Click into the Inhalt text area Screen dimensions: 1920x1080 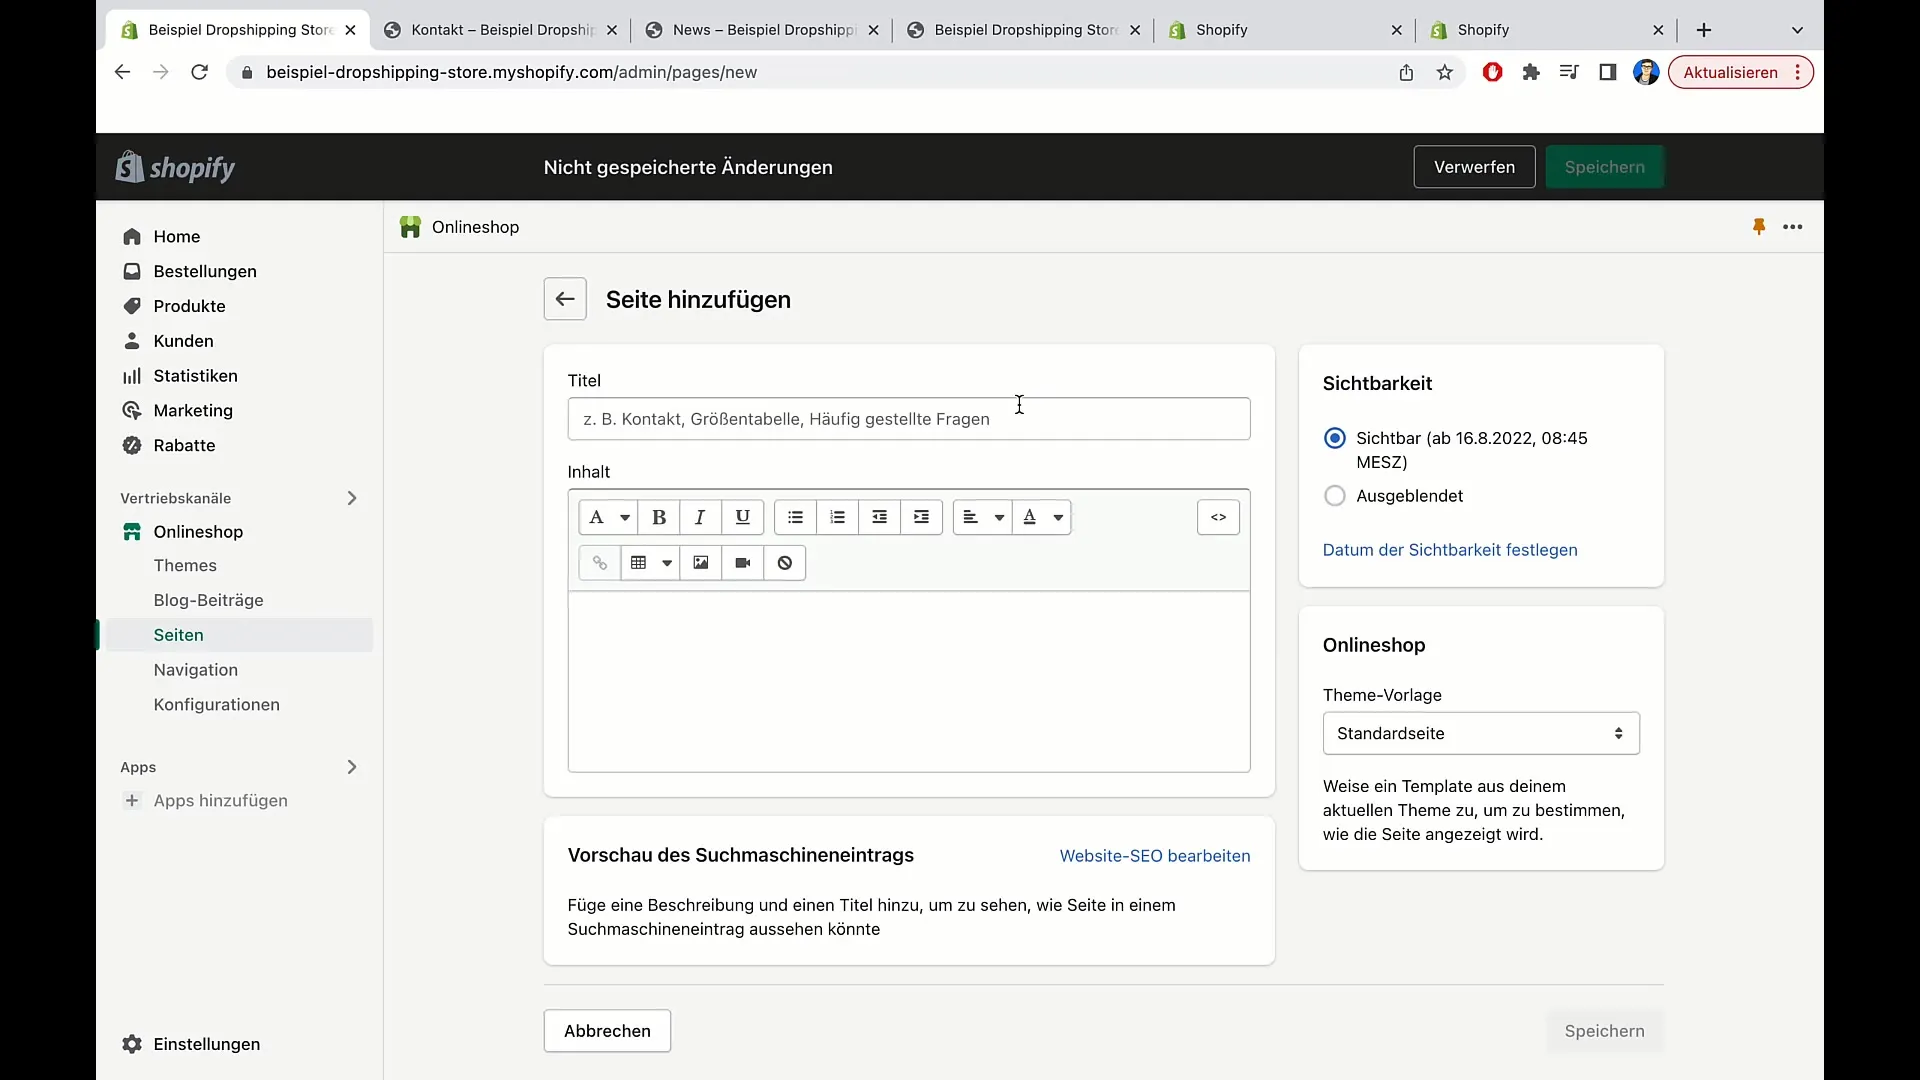pyautogui.click(x=909, y=681)
